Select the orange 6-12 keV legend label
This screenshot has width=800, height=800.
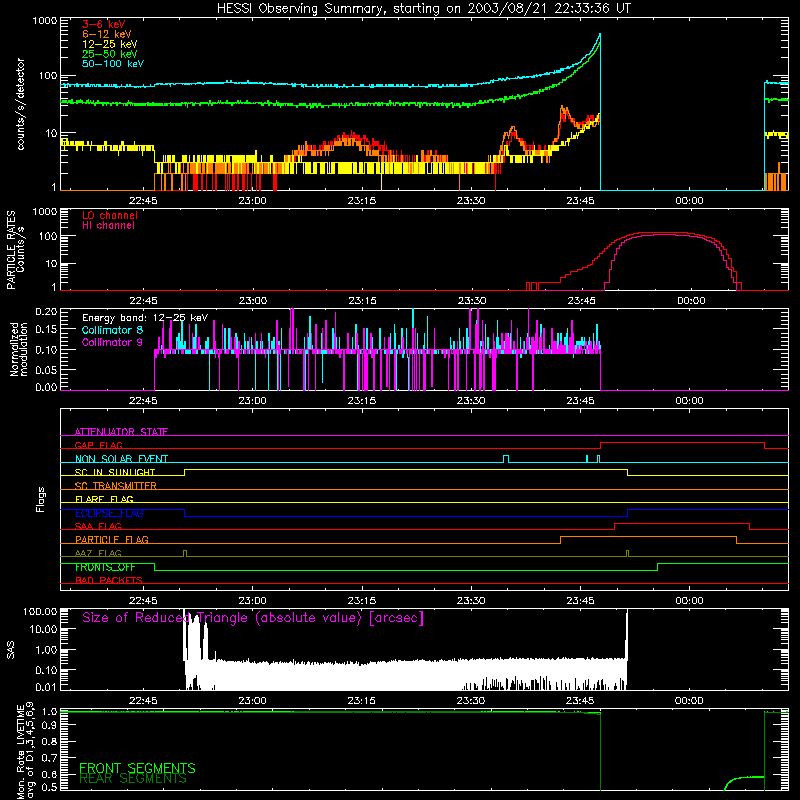(x=107, y=34)
